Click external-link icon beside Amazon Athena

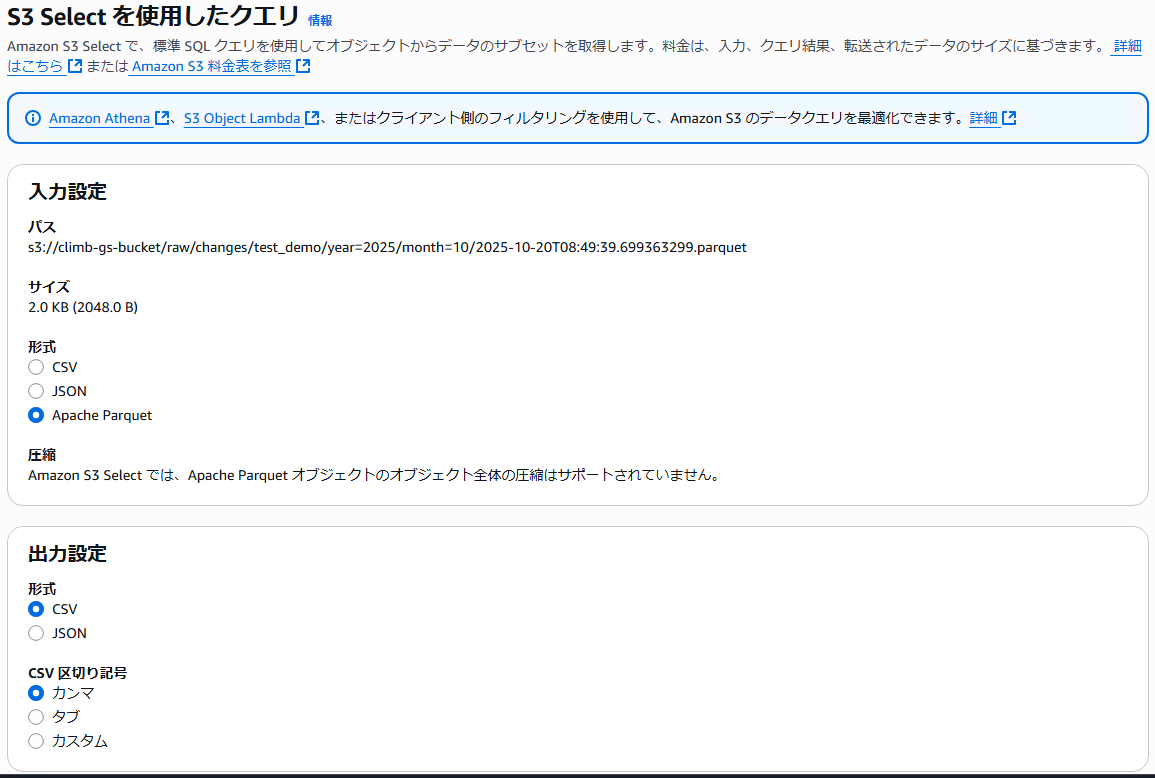point(162,118)
